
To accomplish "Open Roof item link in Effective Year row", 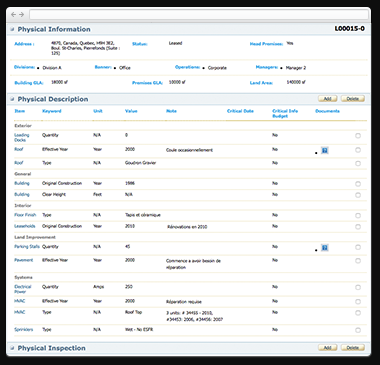I will point(19,149).
